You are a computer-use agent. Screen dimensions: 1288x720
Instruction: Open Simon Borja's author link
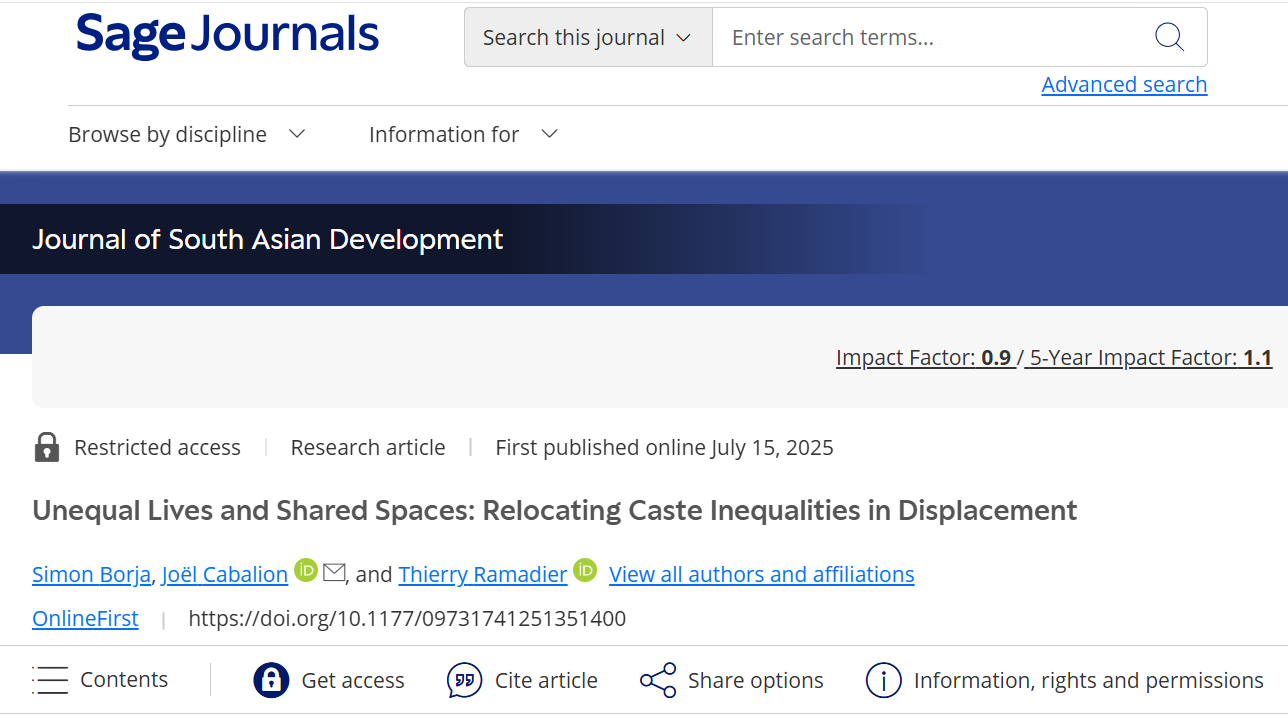[x=91, y=574]
